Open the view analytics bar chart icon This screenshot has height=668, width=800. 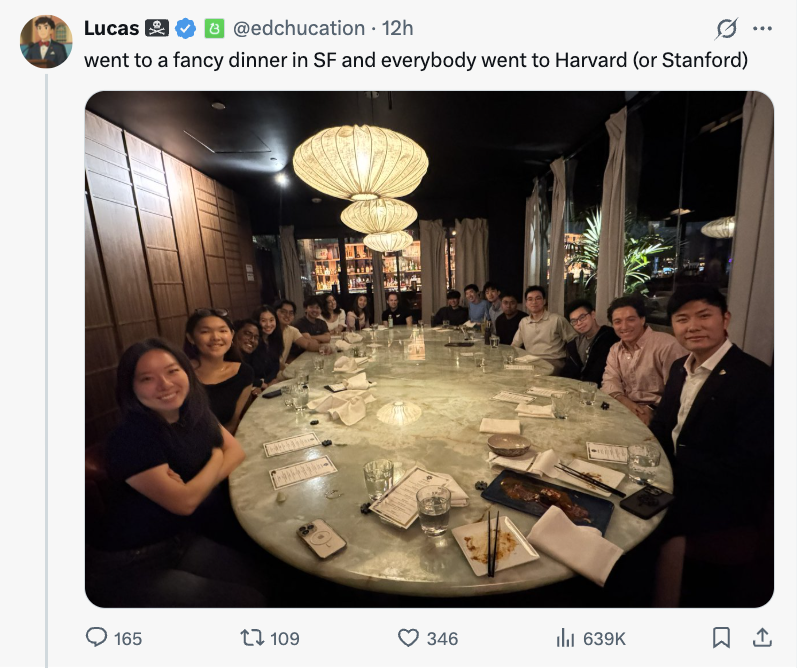(567, 637)
